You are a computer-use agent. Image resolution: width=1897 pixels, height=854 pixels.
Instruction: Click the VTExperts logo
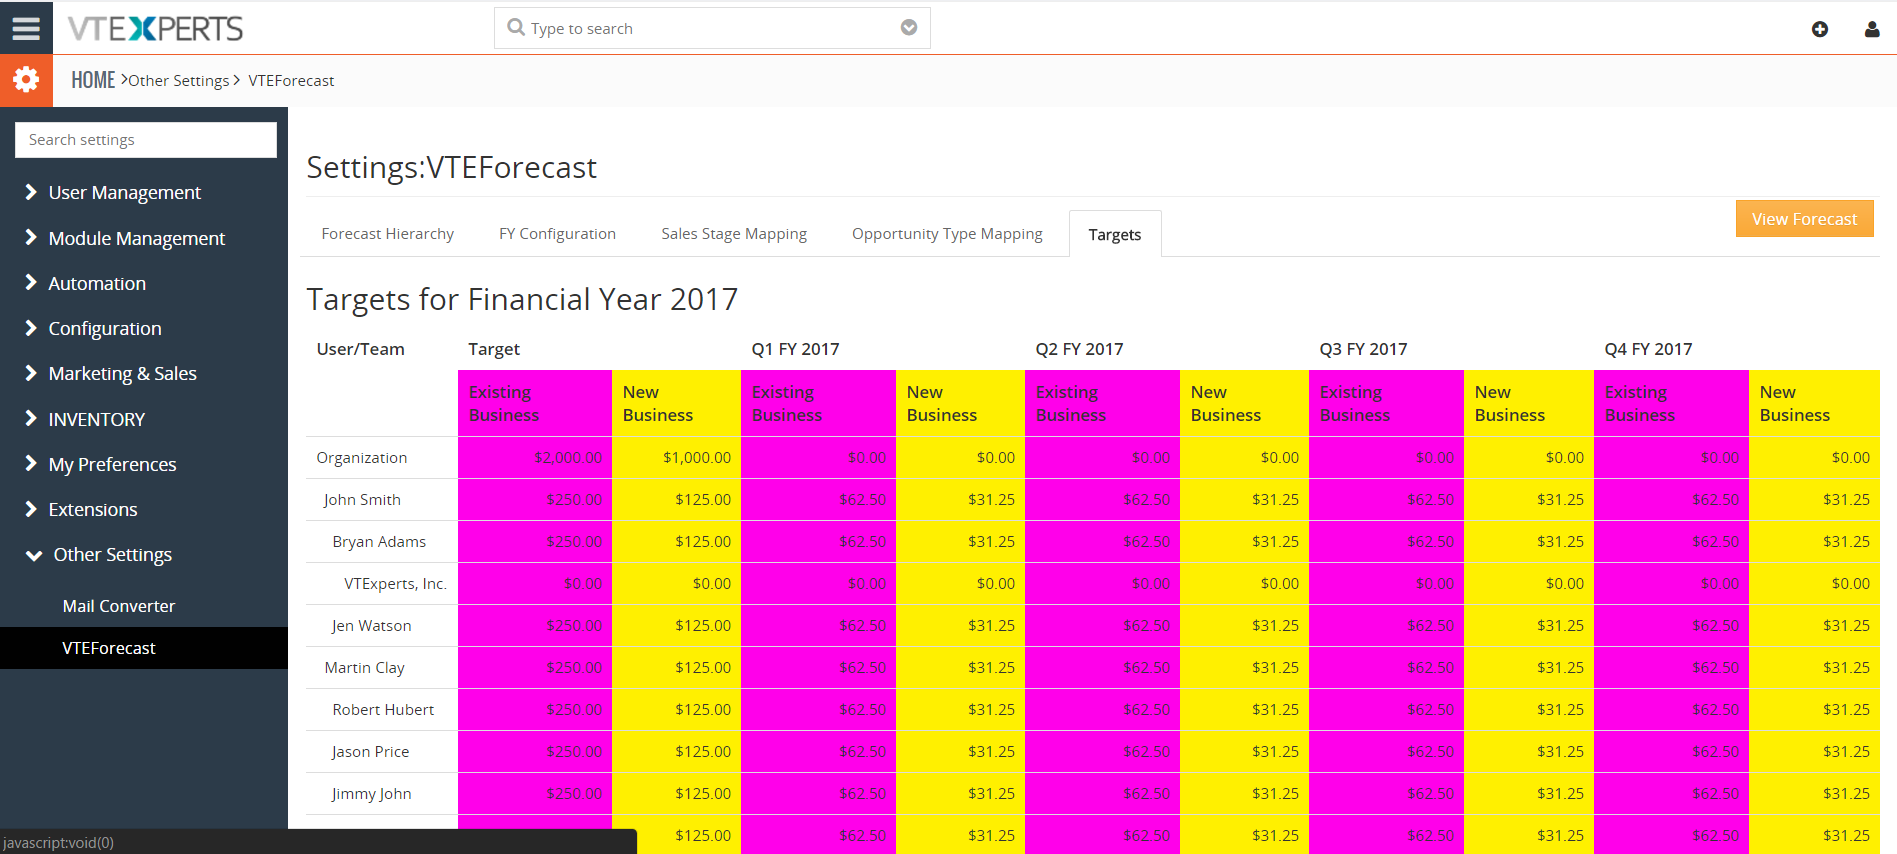point(155,28)
